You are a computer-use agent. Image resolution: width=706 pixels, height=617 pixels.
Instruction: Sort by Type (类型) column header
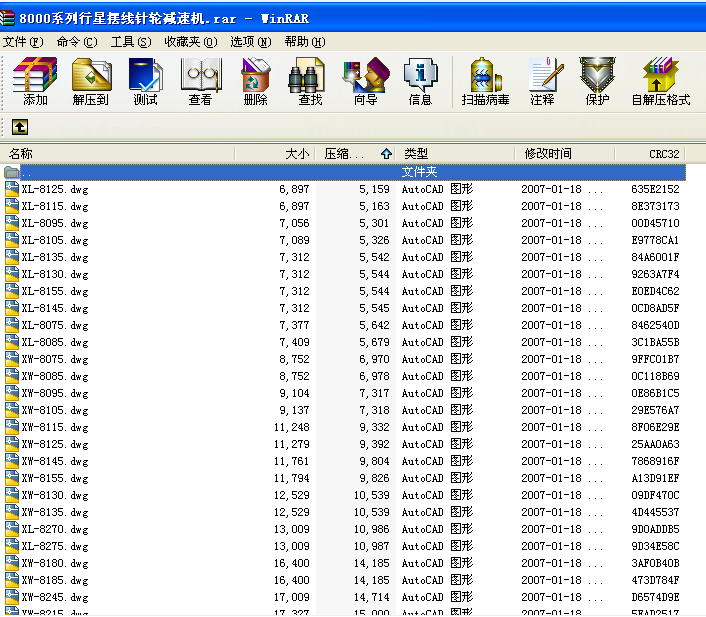click(455, 154)
